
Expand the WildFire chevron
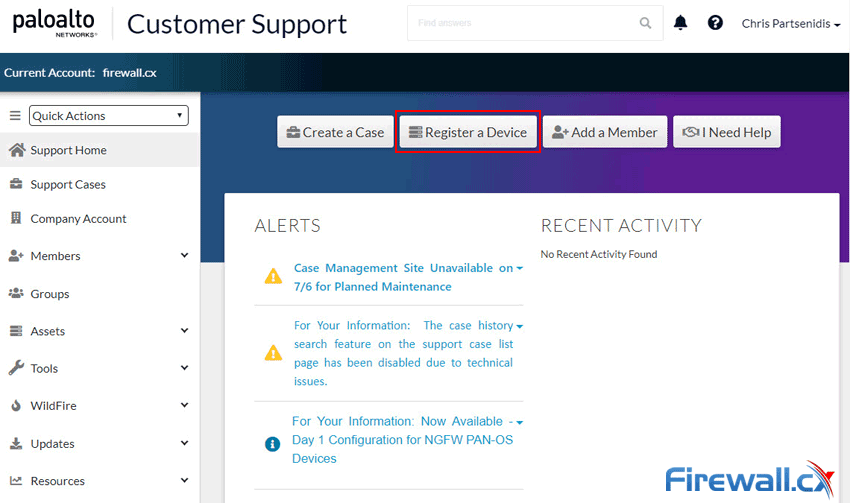(x=184, y=405)
